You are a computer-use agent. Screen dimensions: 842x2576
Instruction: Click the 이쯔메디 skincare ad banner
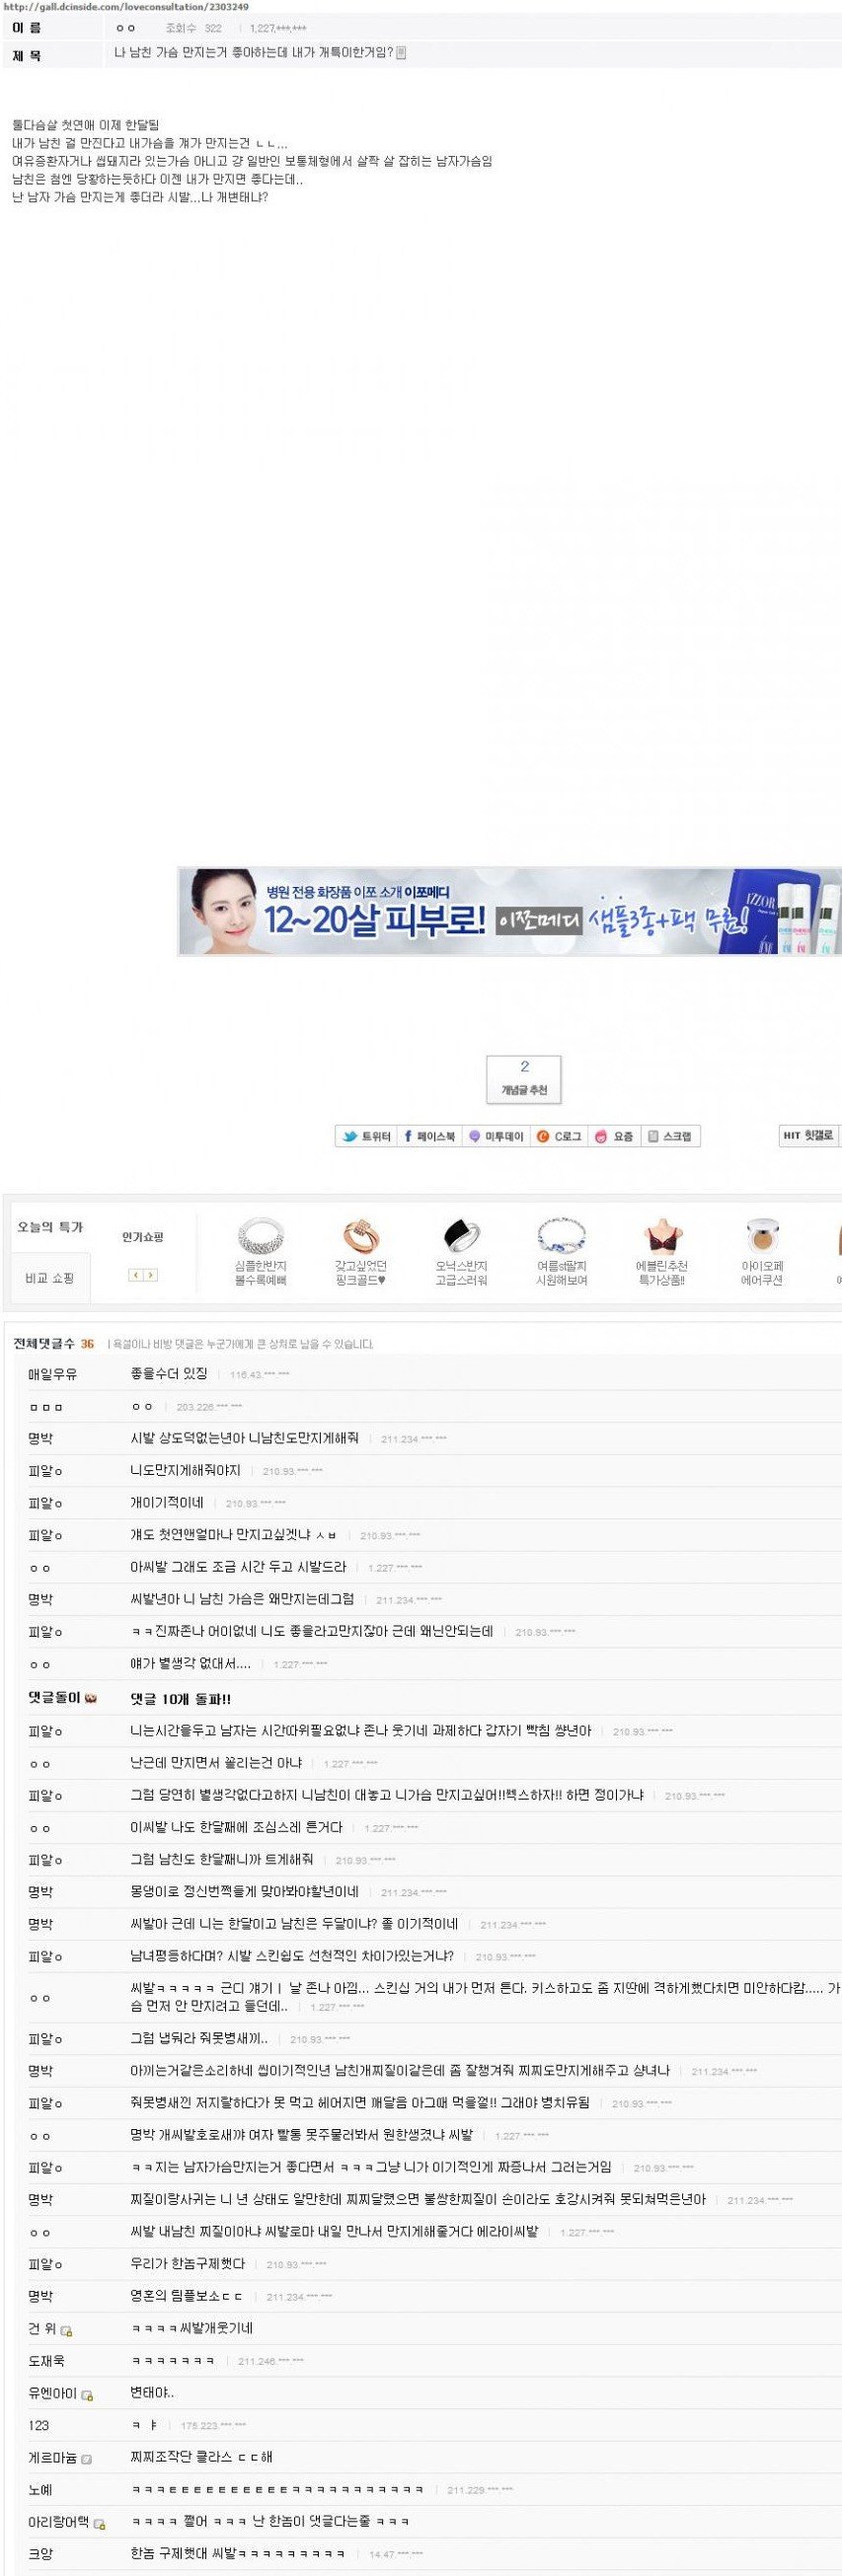(510, 911)
